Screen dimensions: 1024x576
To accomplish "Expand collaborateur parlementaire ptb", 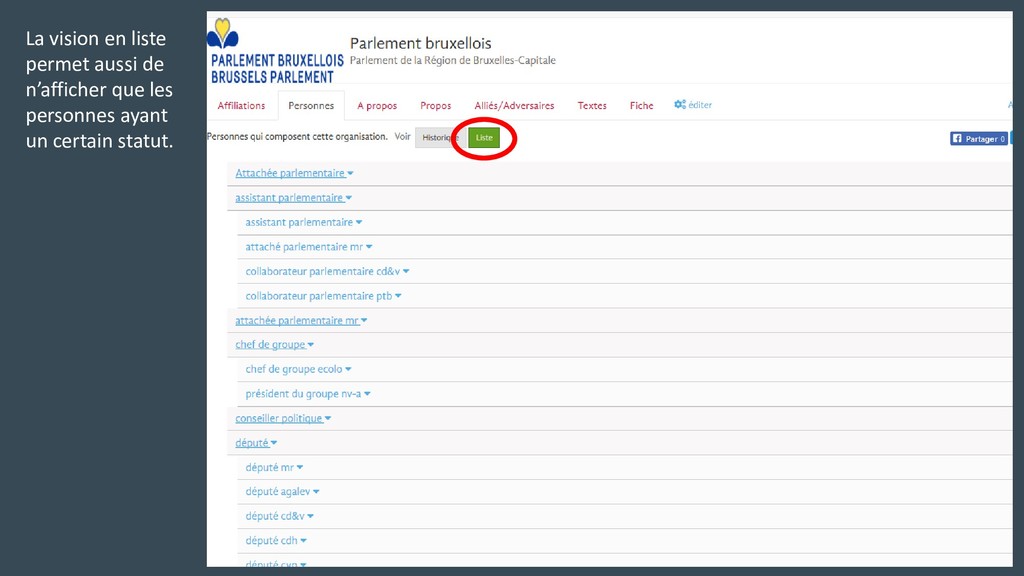I will (x=323, y=296).
